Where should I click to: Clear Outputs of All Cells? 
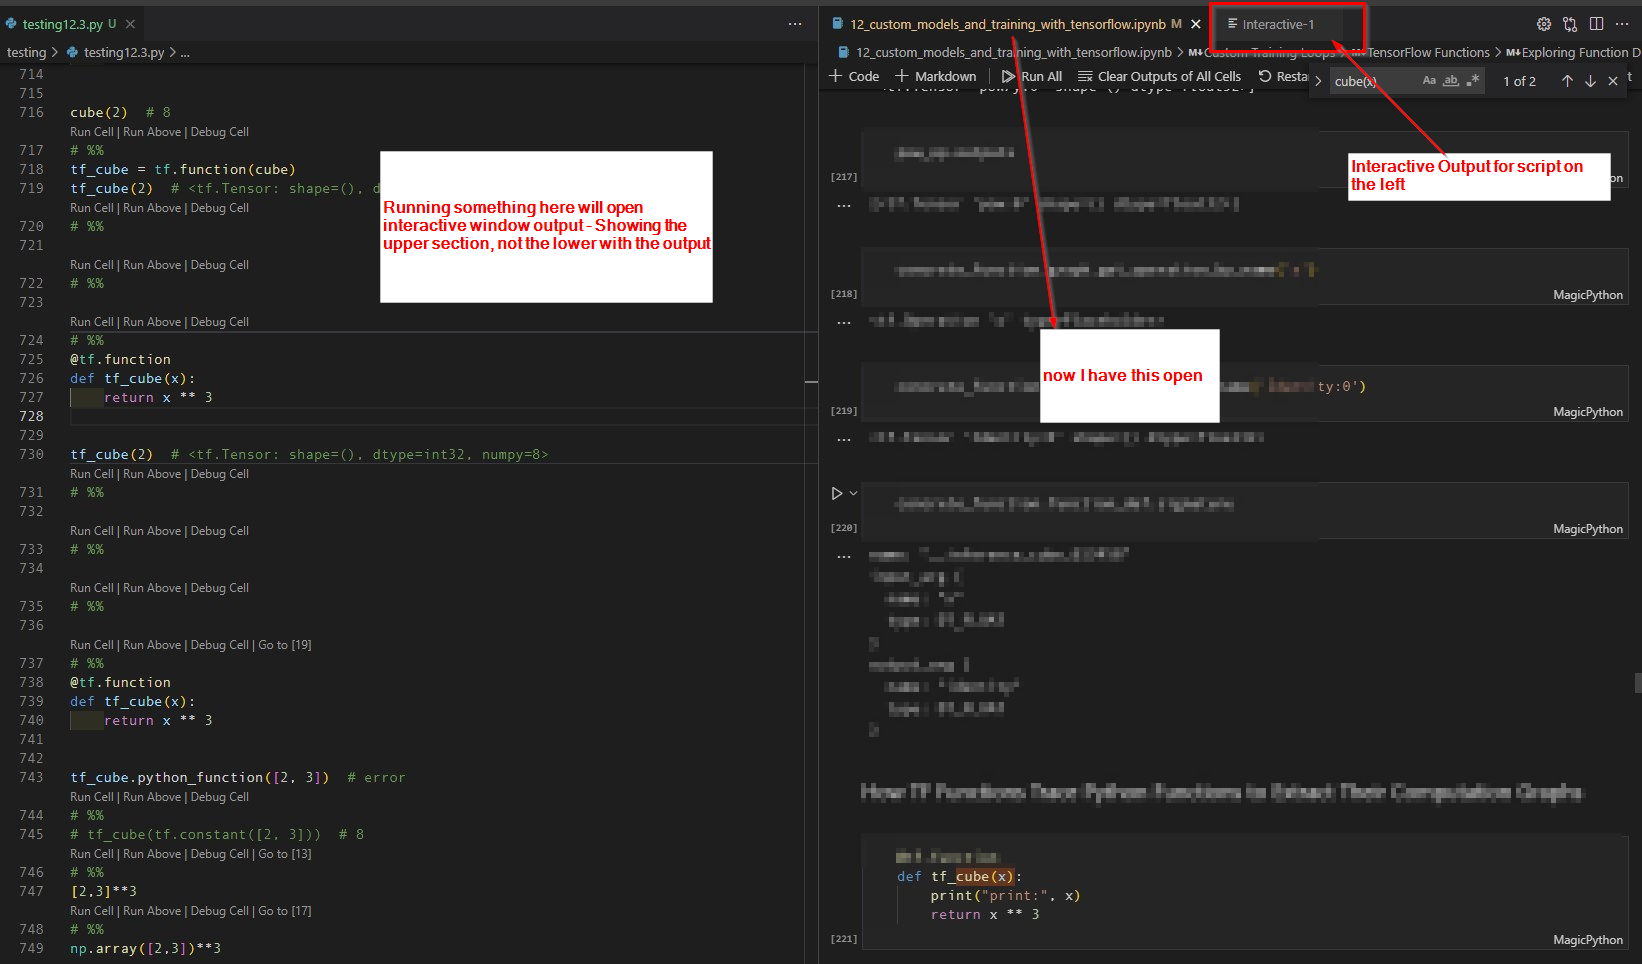pyautogui.click(x=1159, y=76)
